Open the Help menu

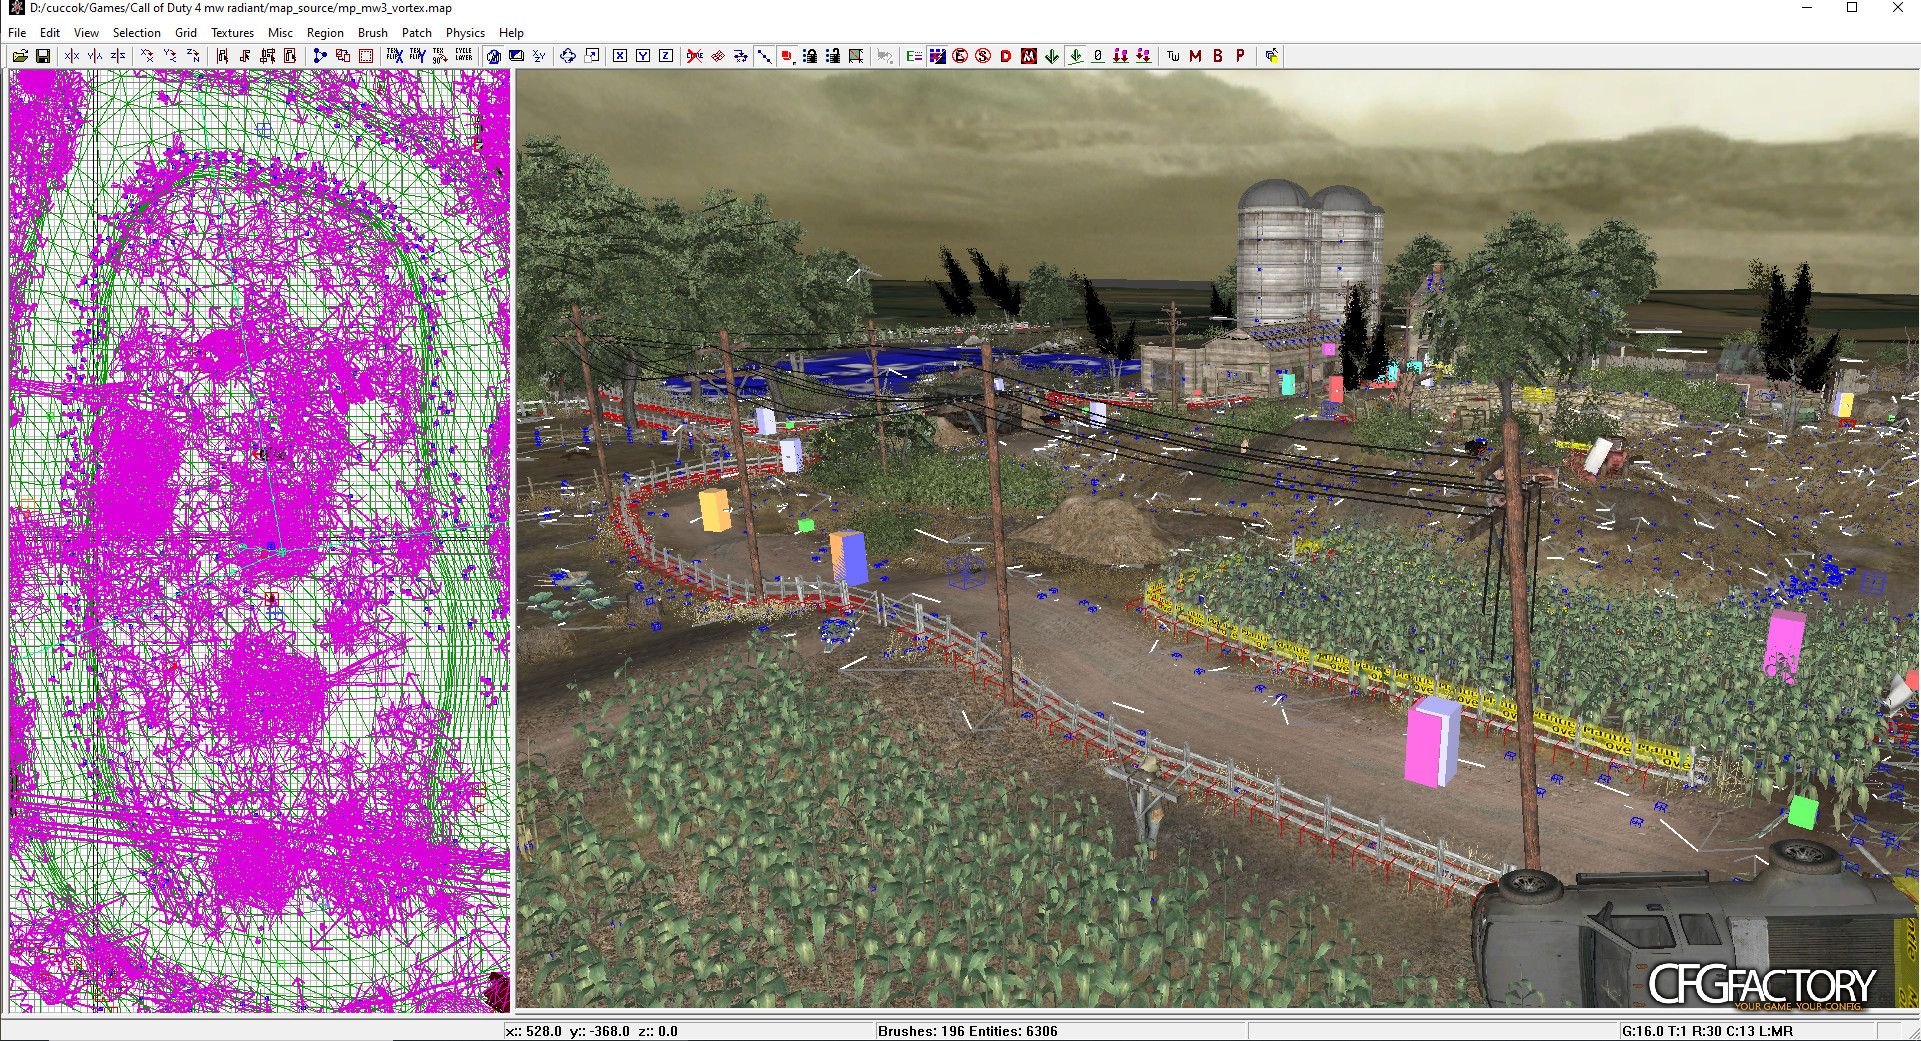511,33
